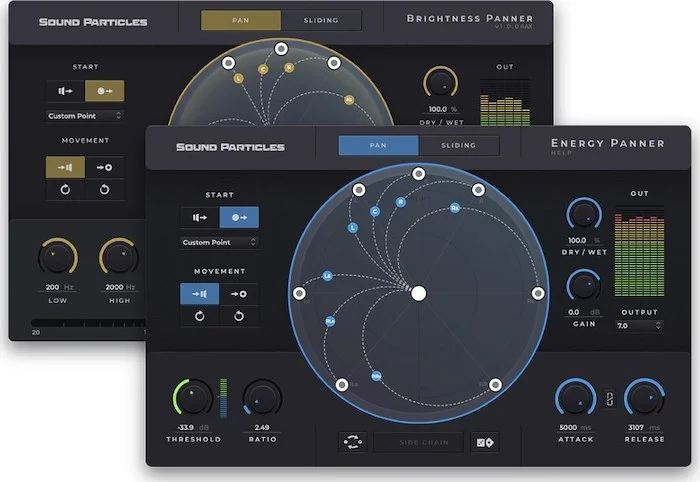
Task: Switch to Sliding tab in Energy Panner
Action: pos(459,145)
